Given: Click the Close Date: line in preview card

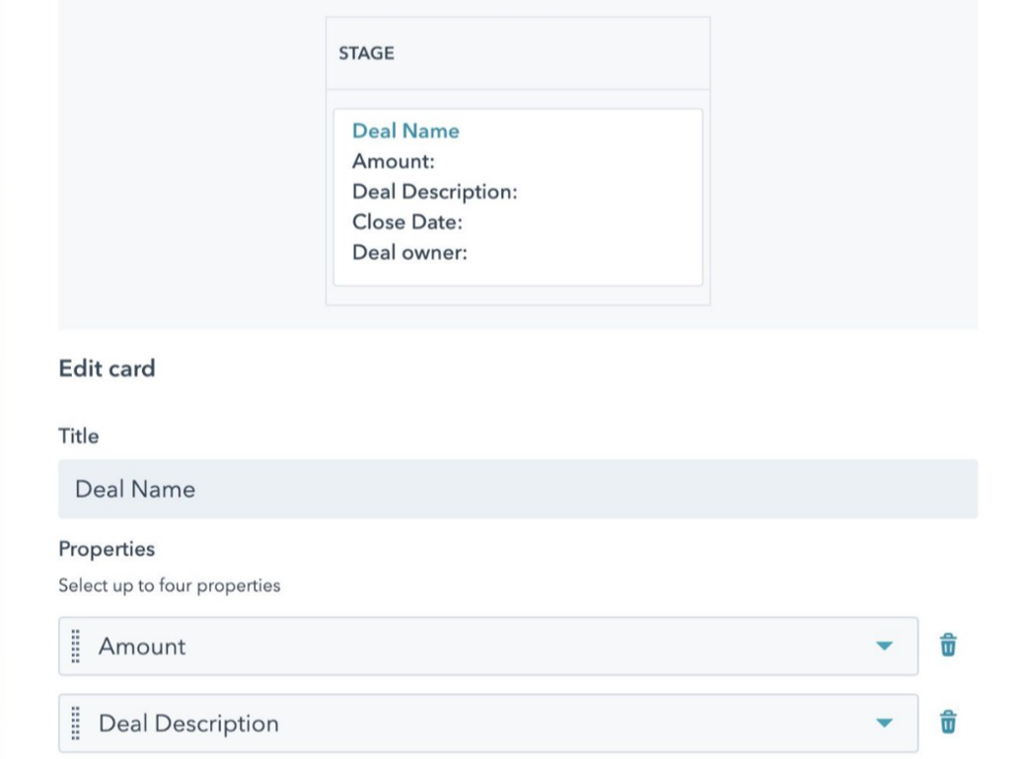Looking at the screenshot, I should 407,221.
